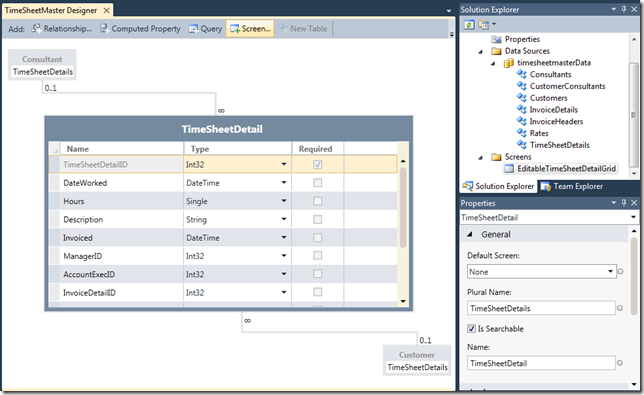Open EditableTimeSheetDetailGrid screen
The height and width of the screenshot is (395, 644).
566,169
